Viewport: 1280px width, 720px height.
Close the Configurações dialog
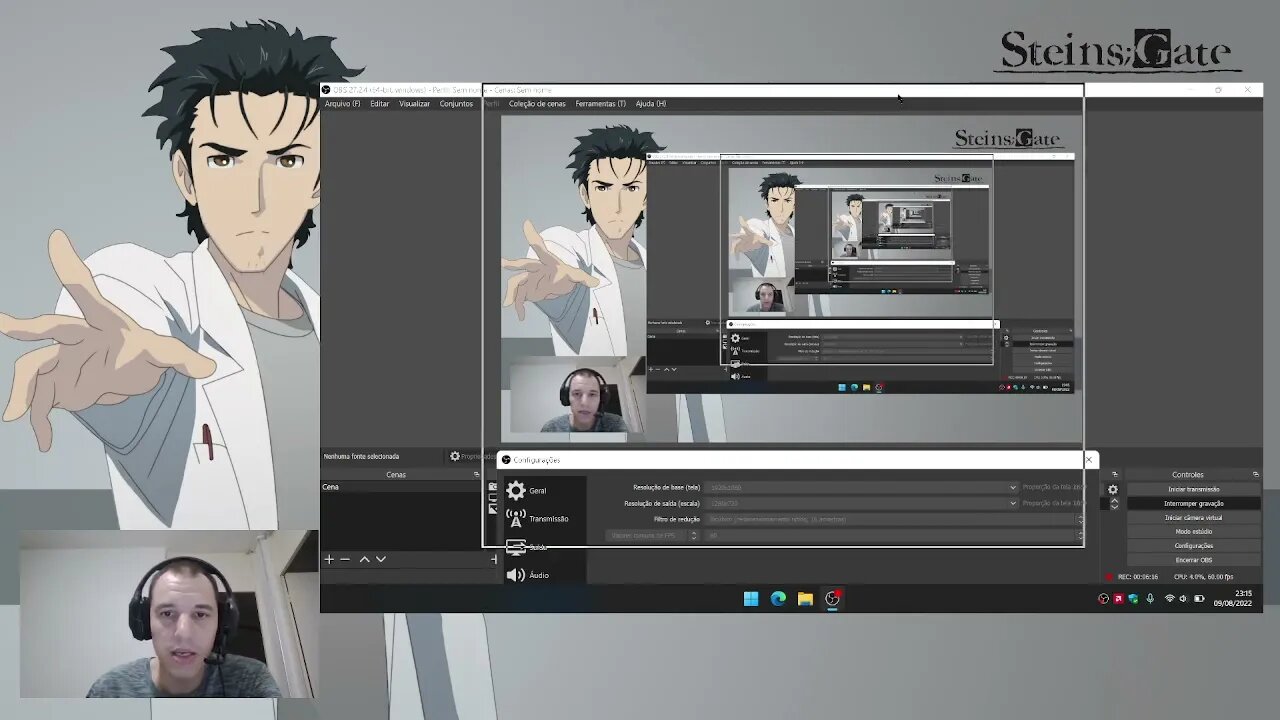click(x=1089, y=460)
